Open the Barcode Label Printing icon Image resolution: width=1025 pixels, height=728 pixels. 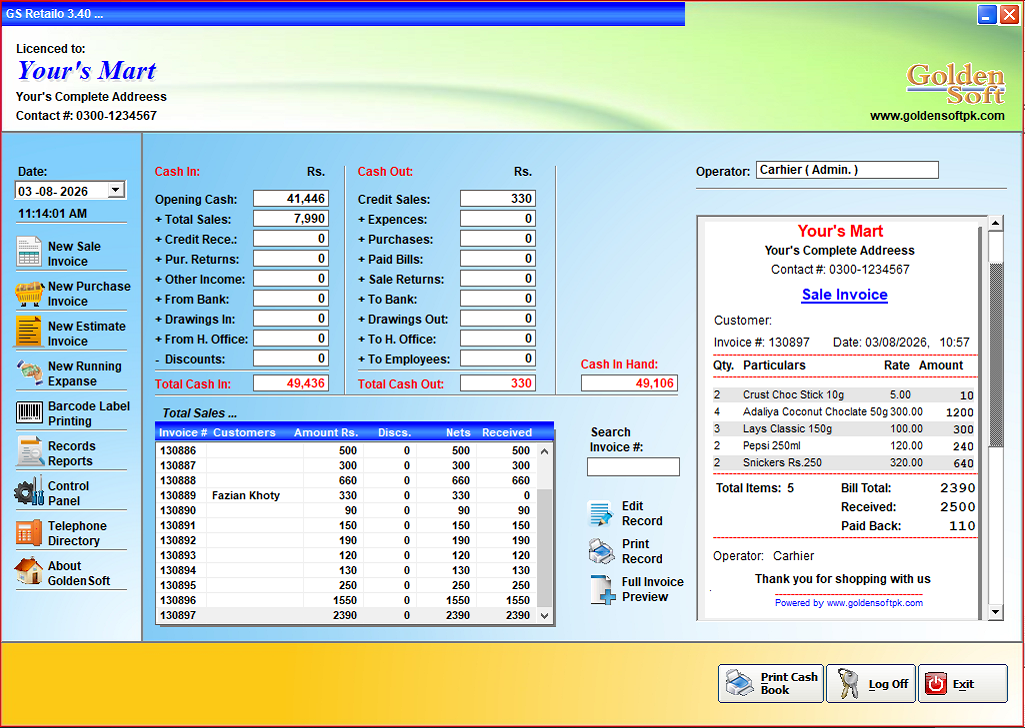(x=29, y=412)
